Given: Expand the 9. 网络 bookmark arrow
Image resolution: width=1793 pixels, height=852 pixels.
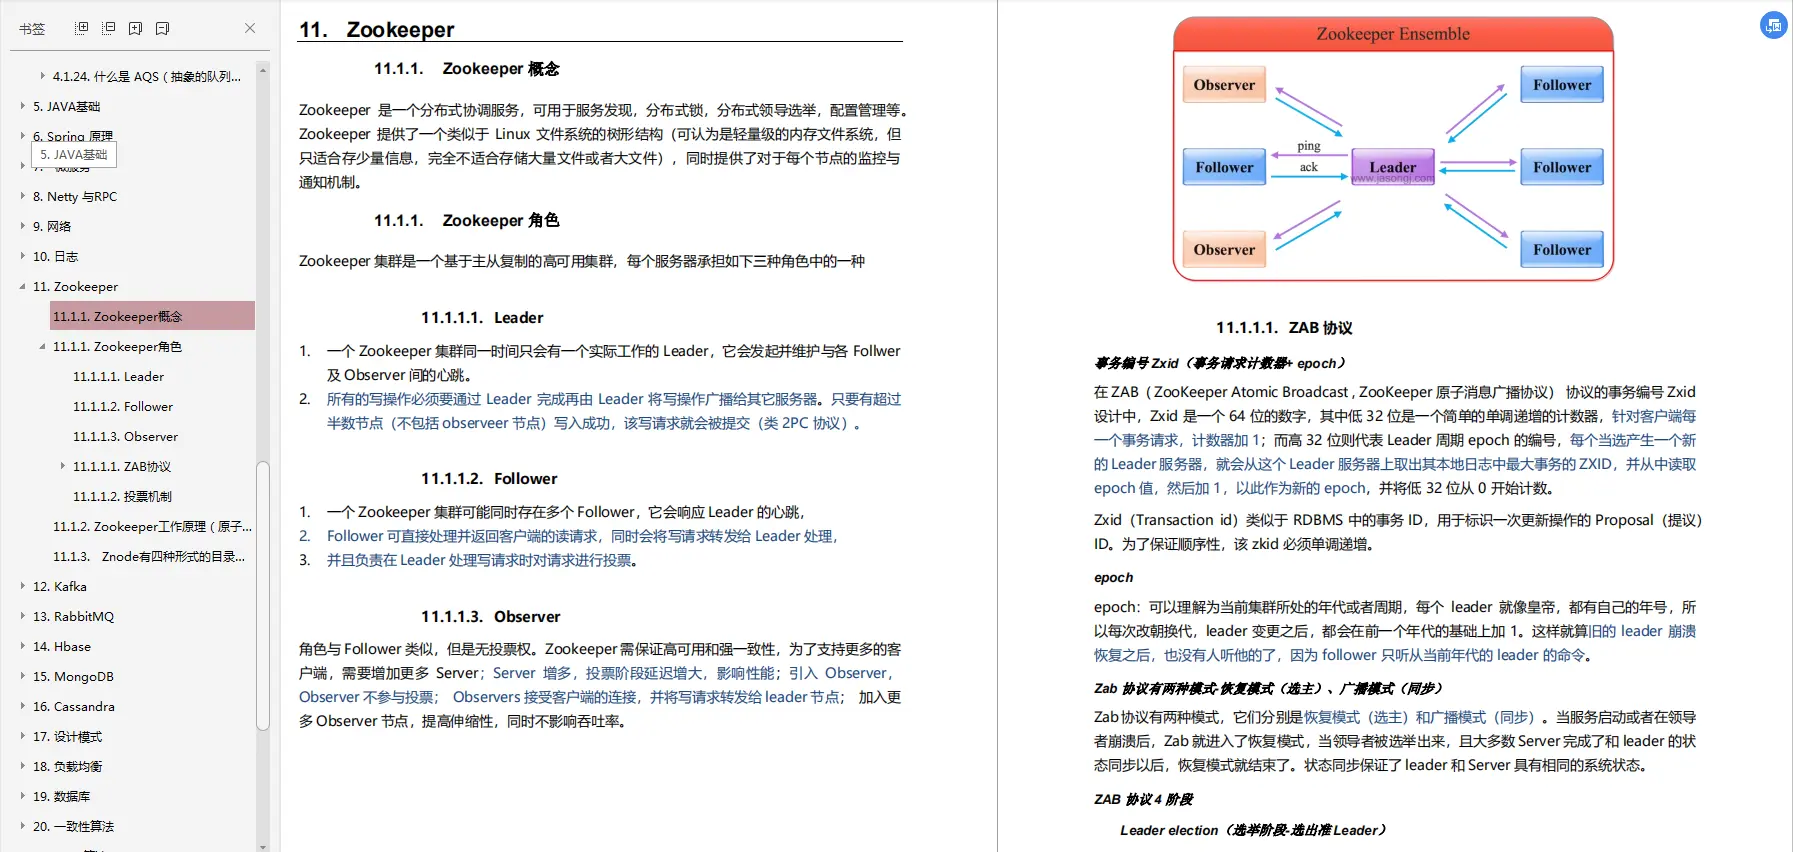Looking at the screenshot, I should tap(23, 225).
